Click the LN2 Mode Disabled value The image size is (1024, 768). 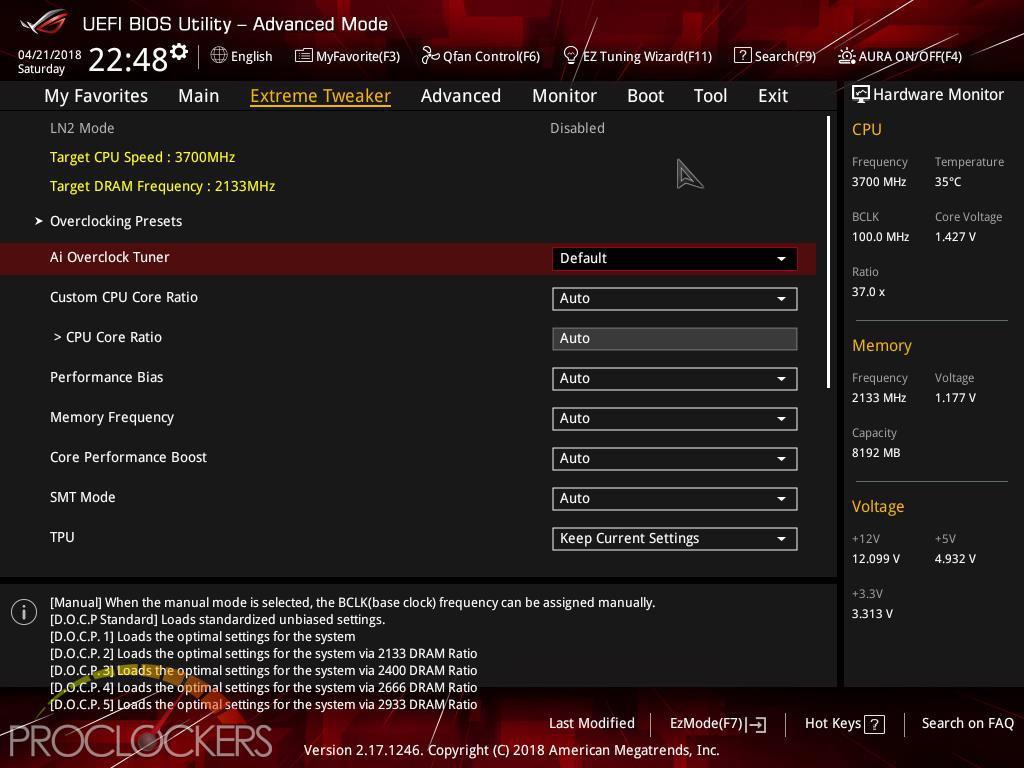[577, 128]
